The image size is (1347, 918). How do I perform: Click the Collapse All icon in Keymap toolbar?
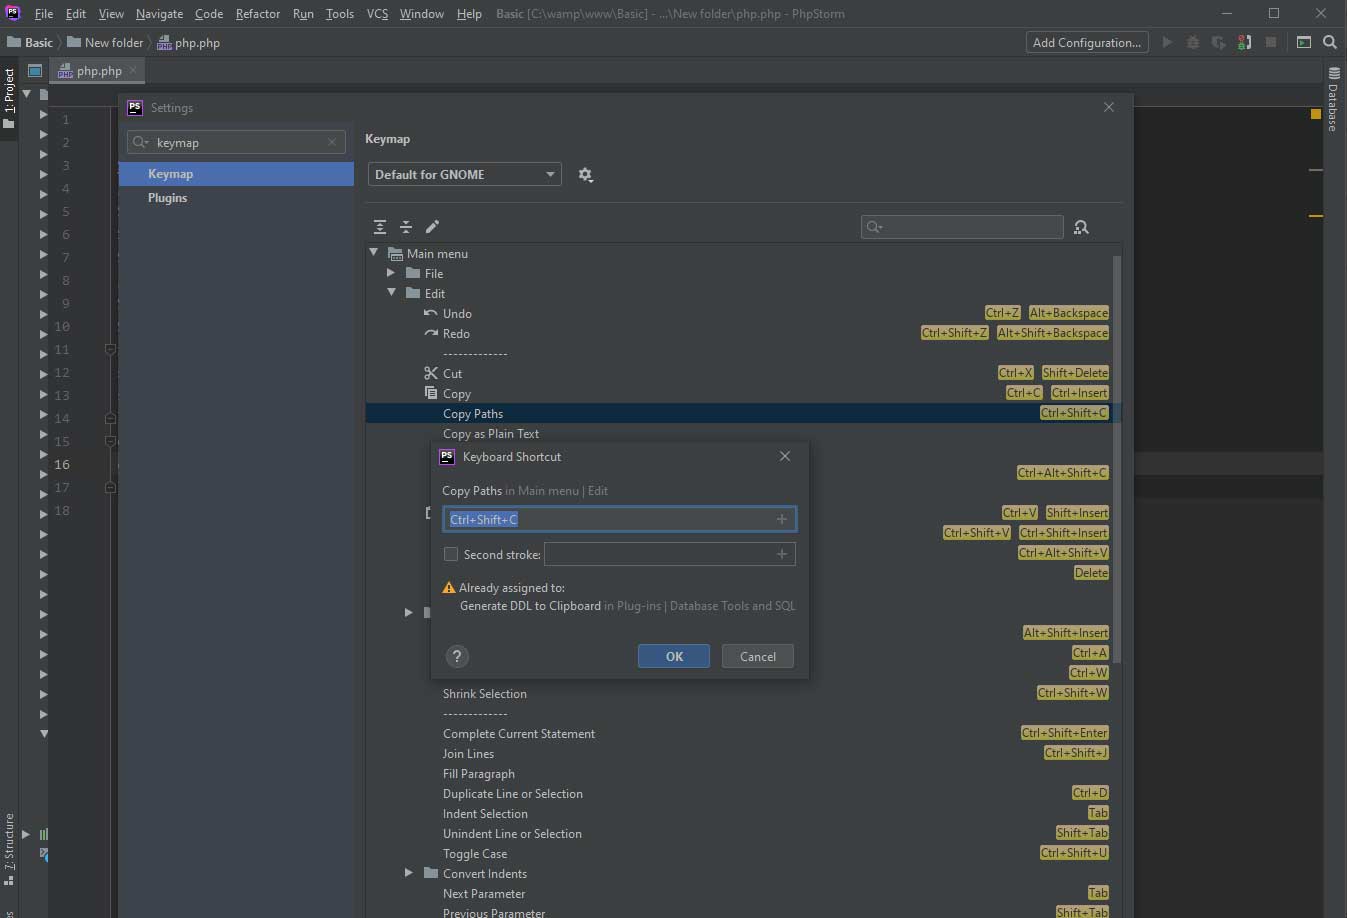coord(406,227)
